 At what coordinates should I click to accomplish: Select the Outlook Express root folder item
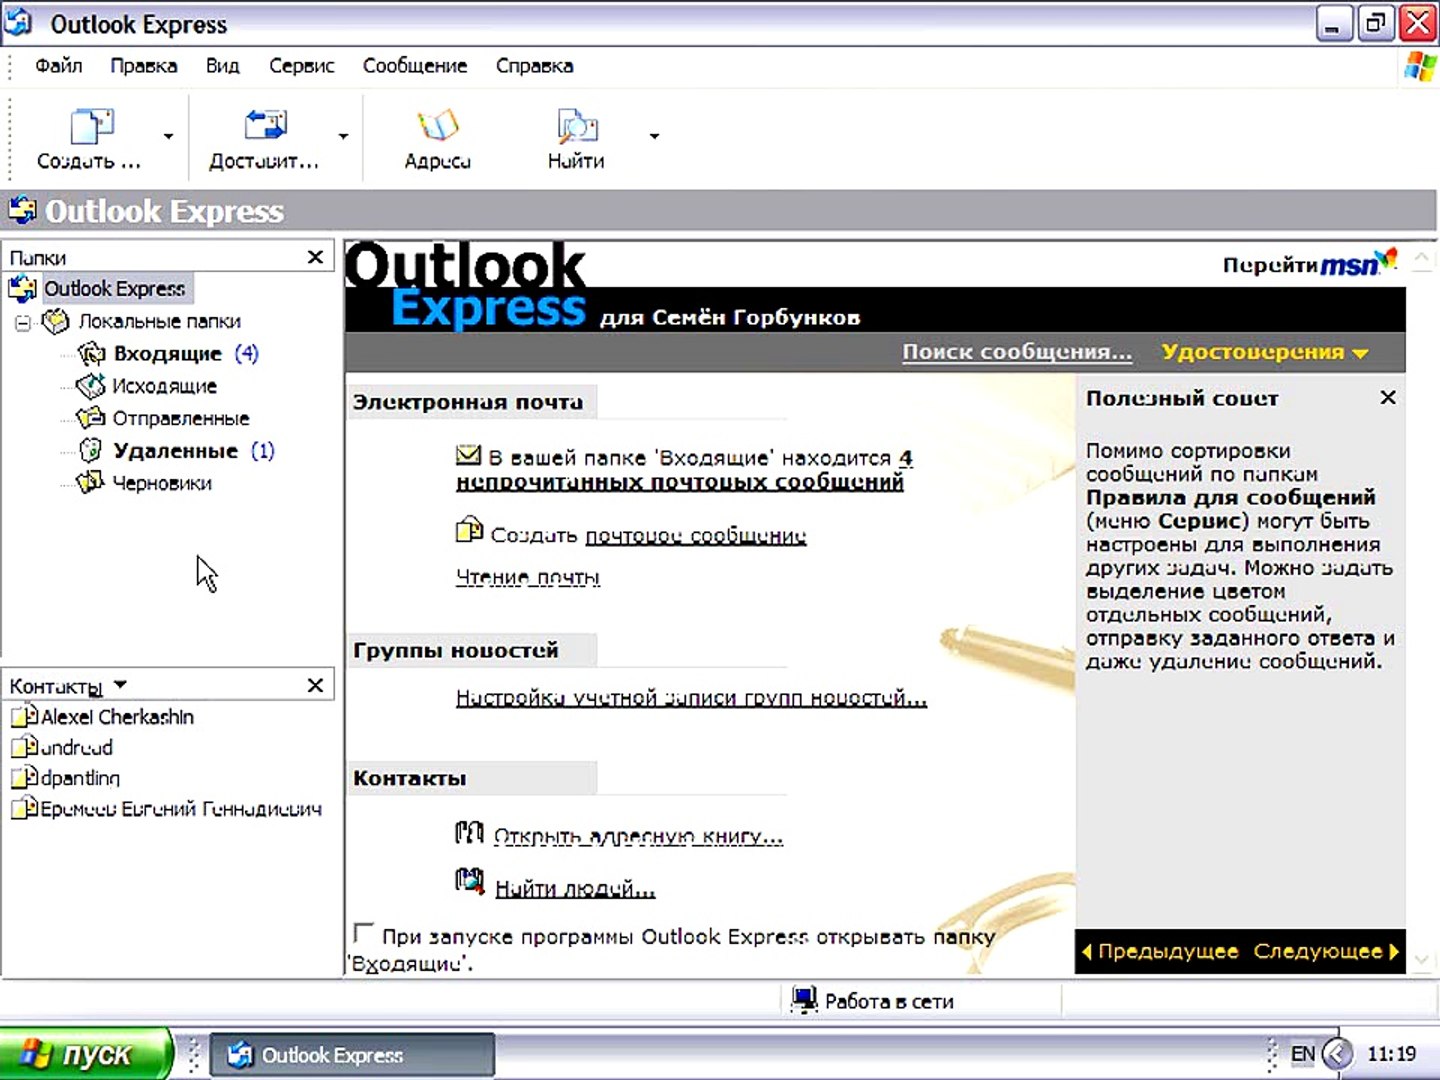[x=114, y=289]
